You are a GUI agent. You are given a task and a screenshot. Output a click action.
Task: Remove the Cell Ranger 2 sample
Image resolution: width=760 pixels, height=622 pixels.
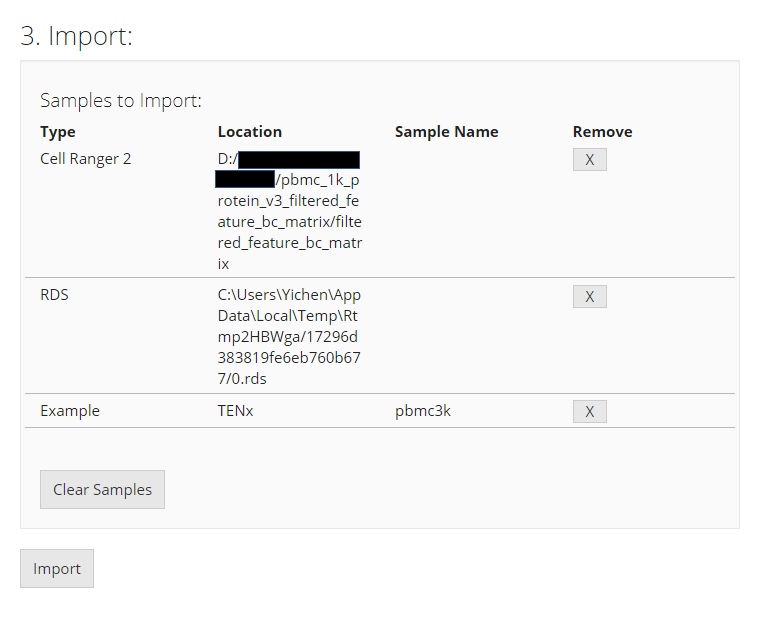[x=589, y=160]
